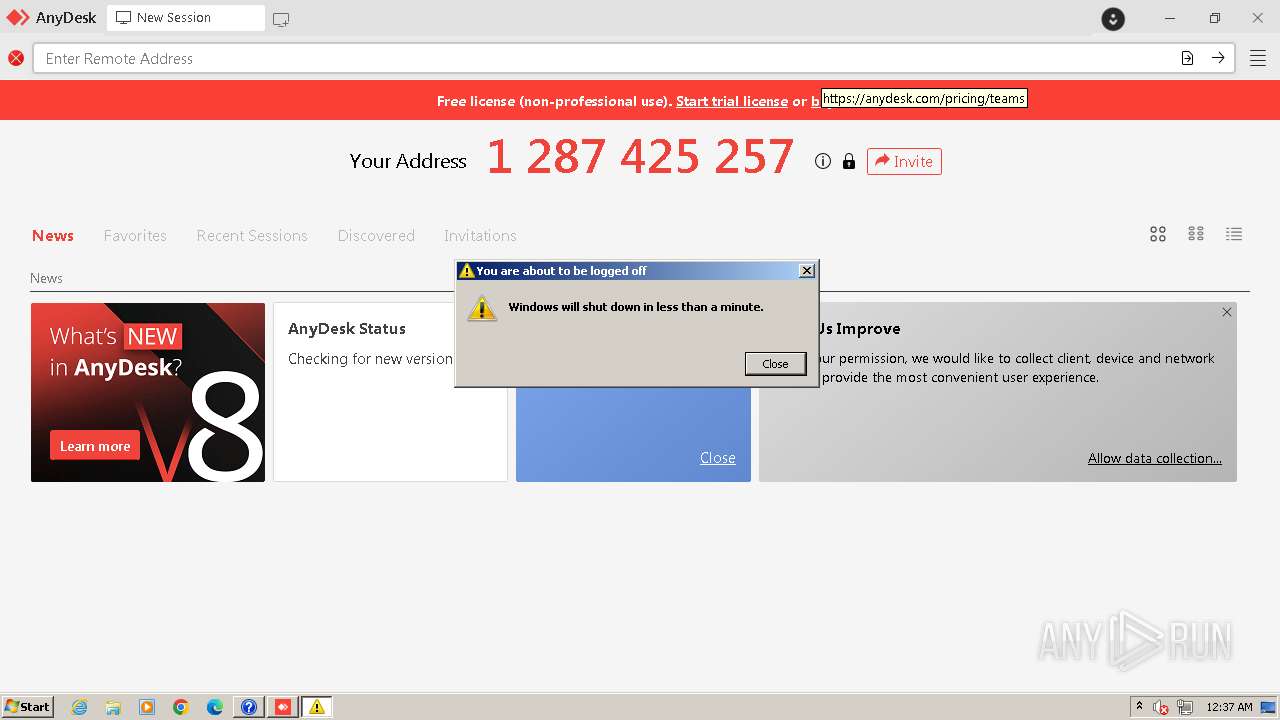Select your address 1 287 425 257
Viewport: 1280px width, 720px height.
point(640,157)
